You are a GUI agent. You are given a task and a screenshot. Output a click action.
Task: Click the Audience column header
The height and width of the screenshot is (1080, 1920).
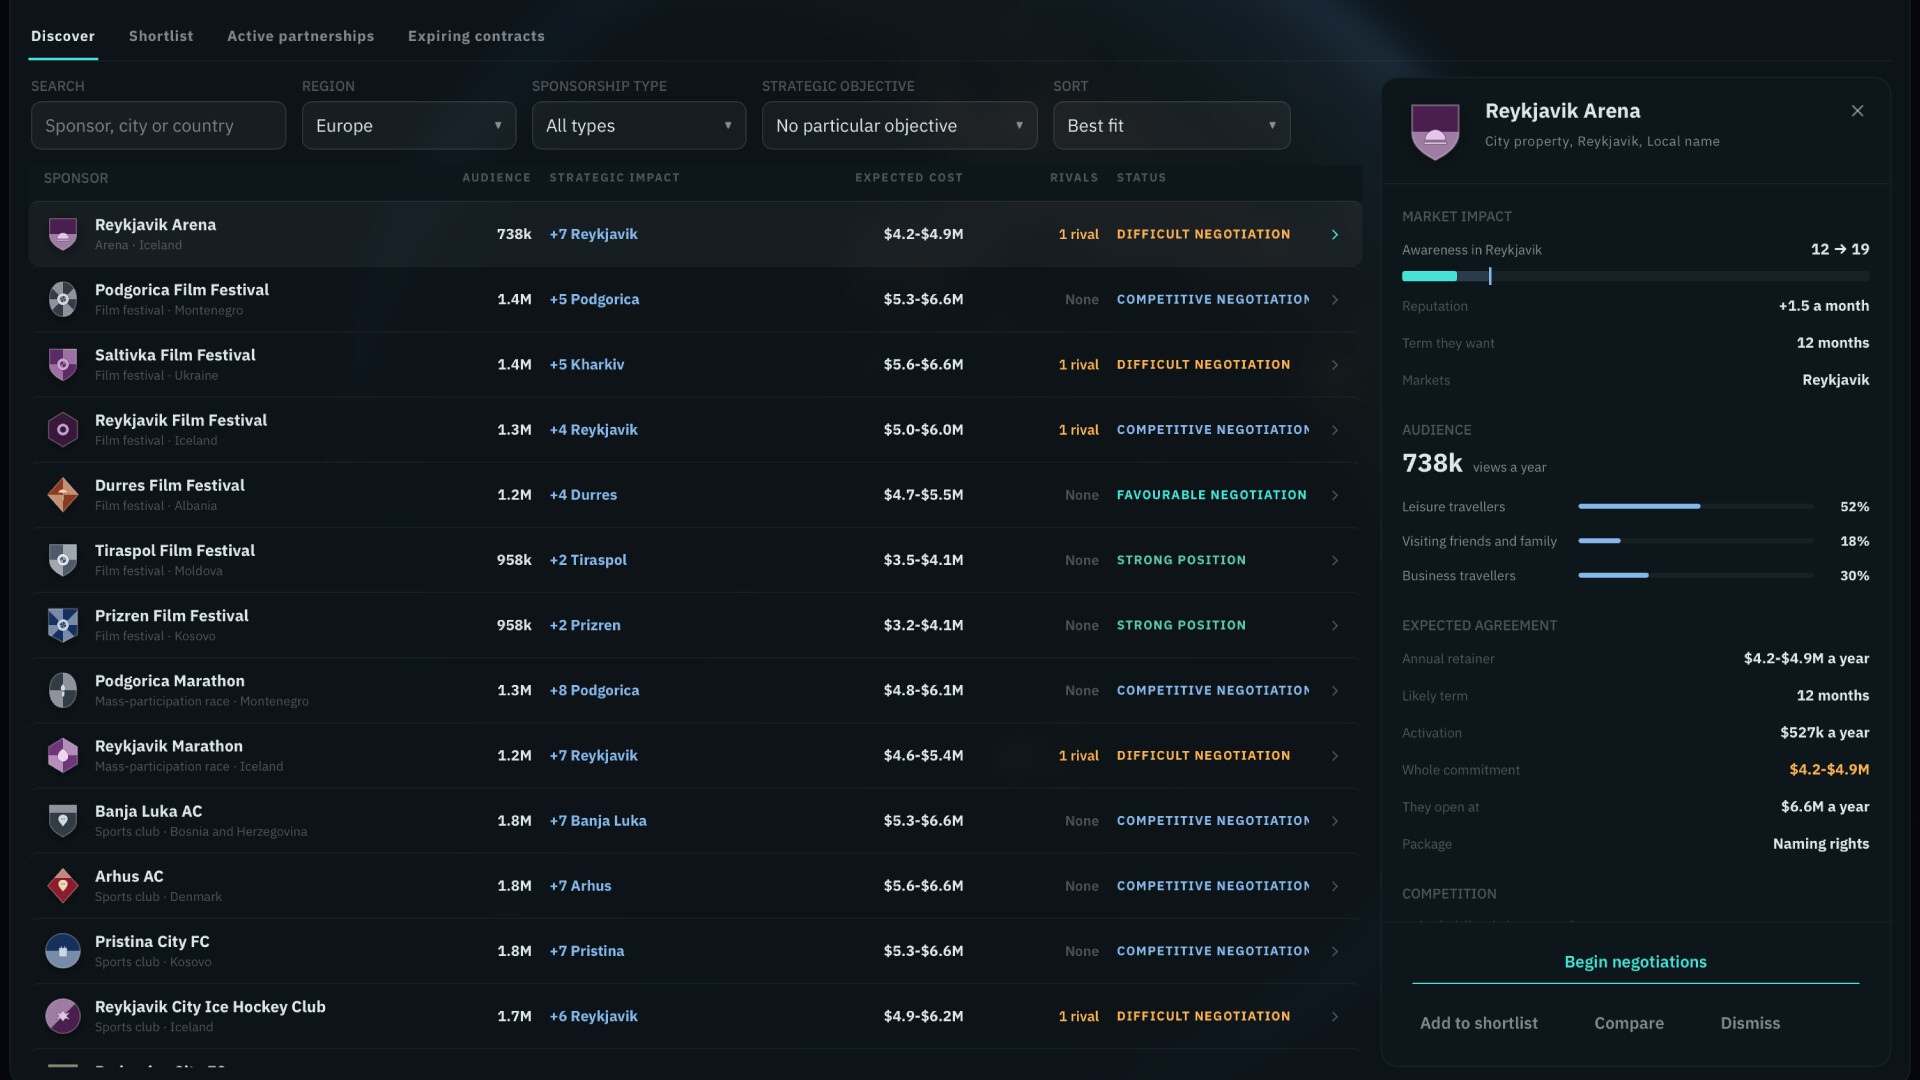point(496,178)
